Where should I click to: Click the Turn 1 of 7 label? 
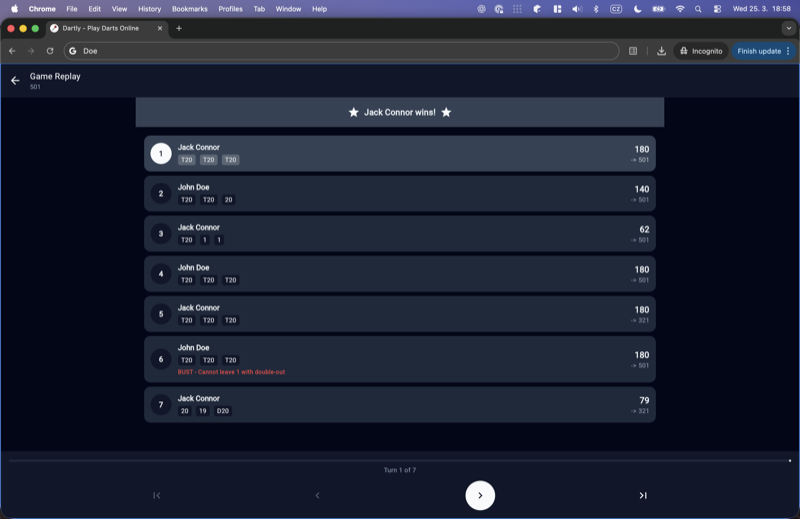[399, 470]
